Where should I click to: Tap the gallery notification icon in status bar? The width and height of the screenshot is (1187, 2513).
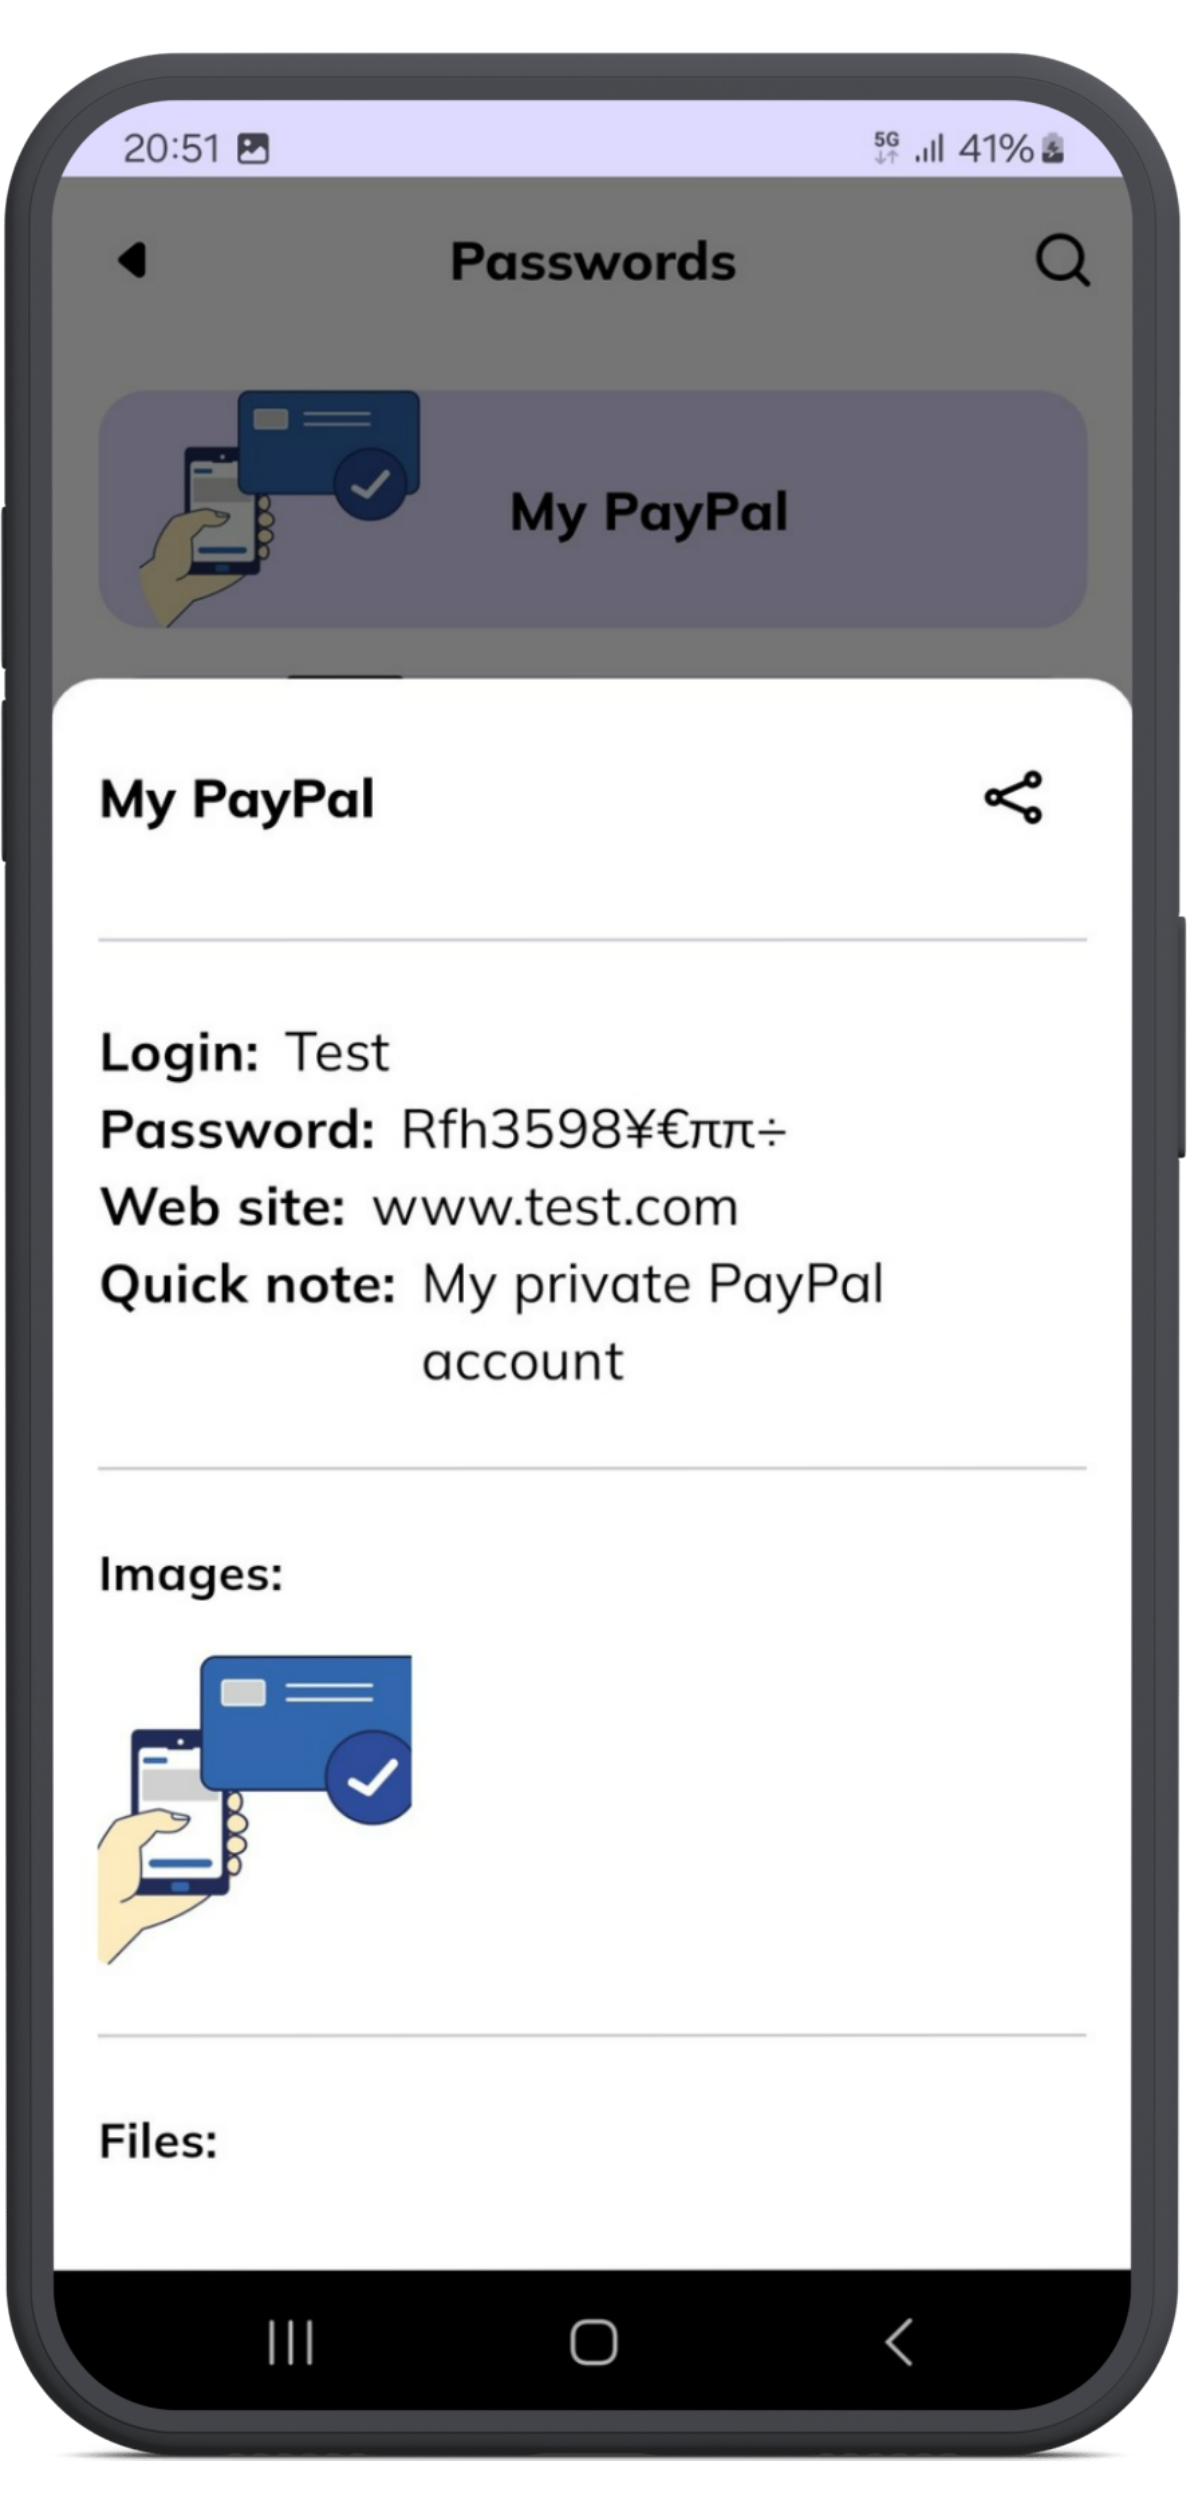coord(253,149)
